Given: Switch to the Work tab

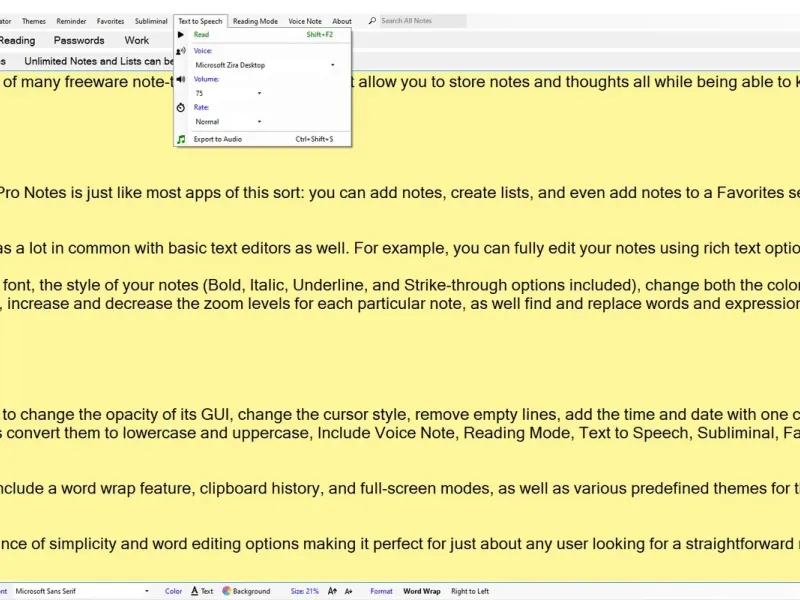Looking at the screenshot, I should 137,40.
